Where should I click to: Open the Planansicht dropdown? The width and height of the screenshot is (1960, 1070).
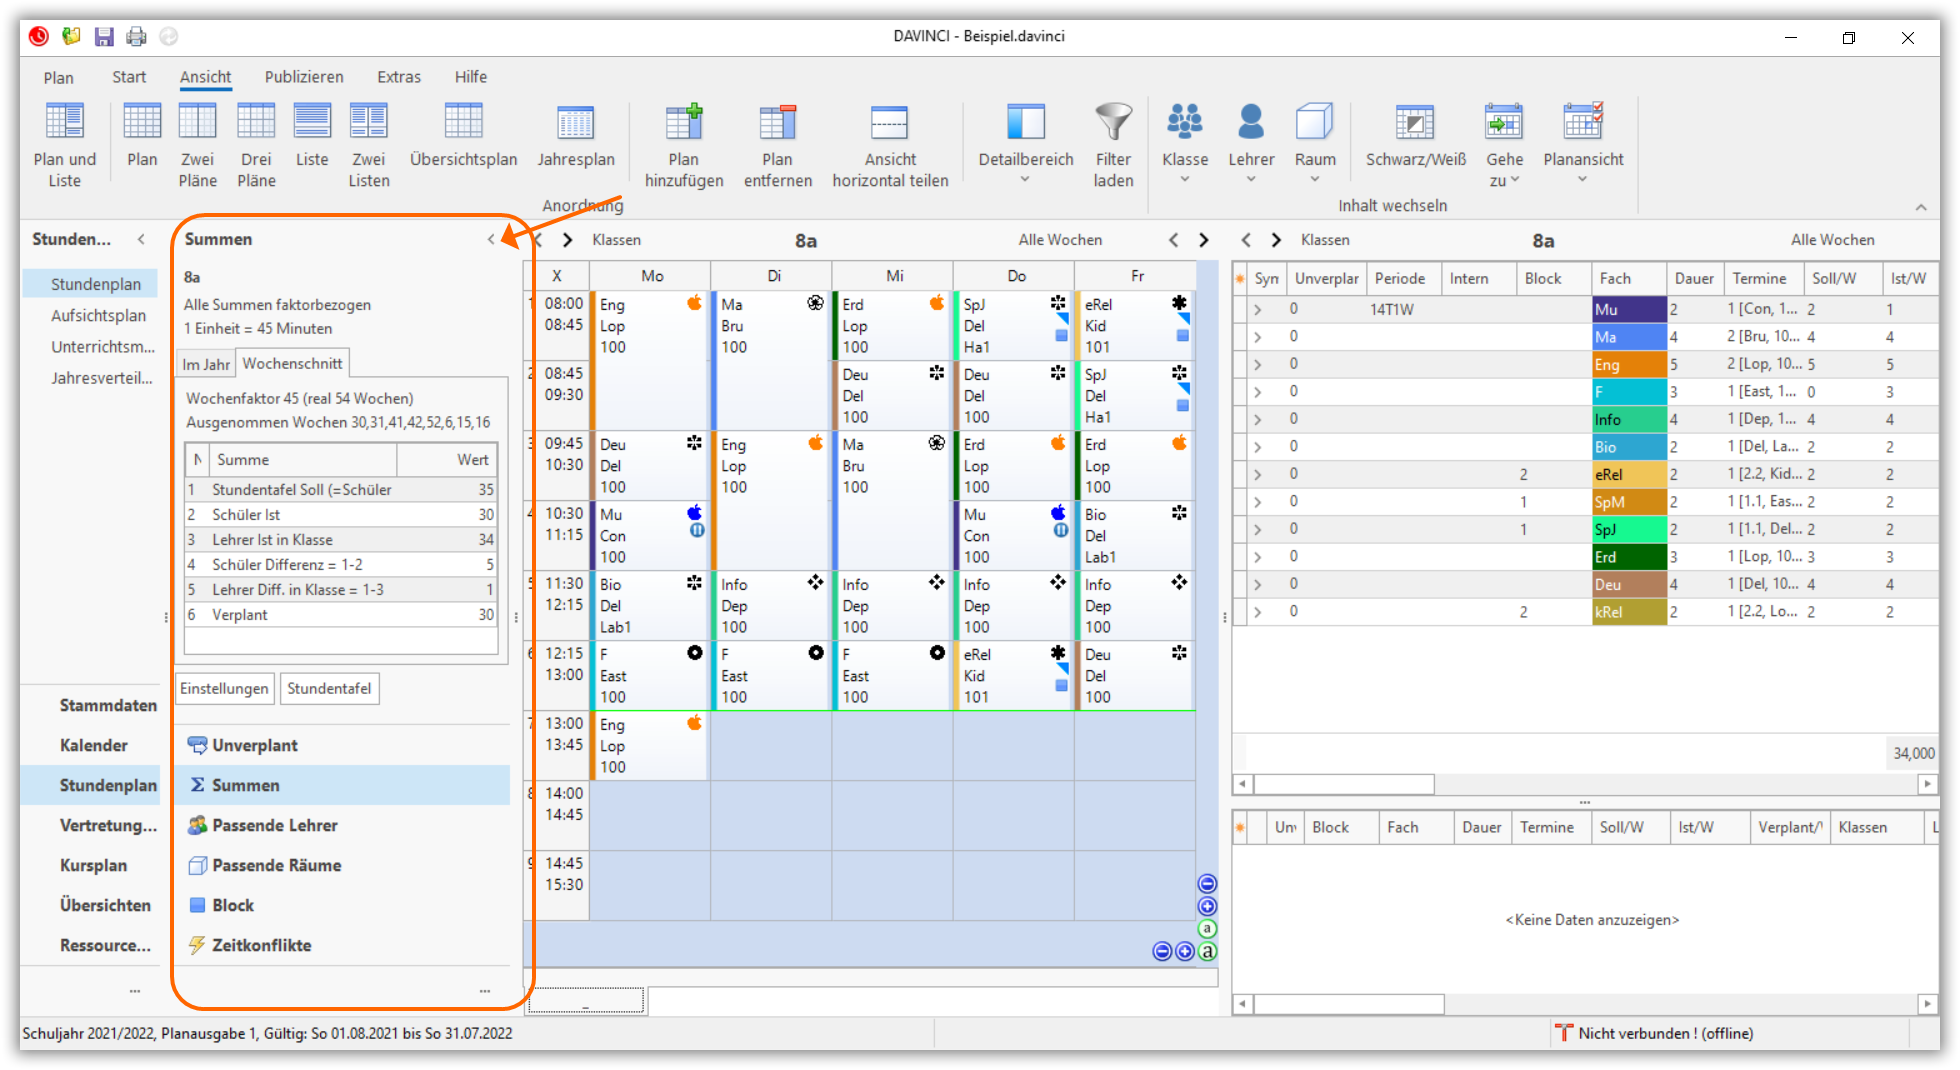1583,145
